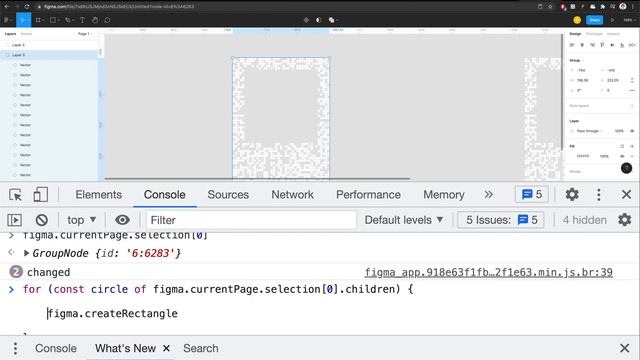Select the Comment tool
The height and width of the screenshot is (360, 640).
[x=107, y=20]
